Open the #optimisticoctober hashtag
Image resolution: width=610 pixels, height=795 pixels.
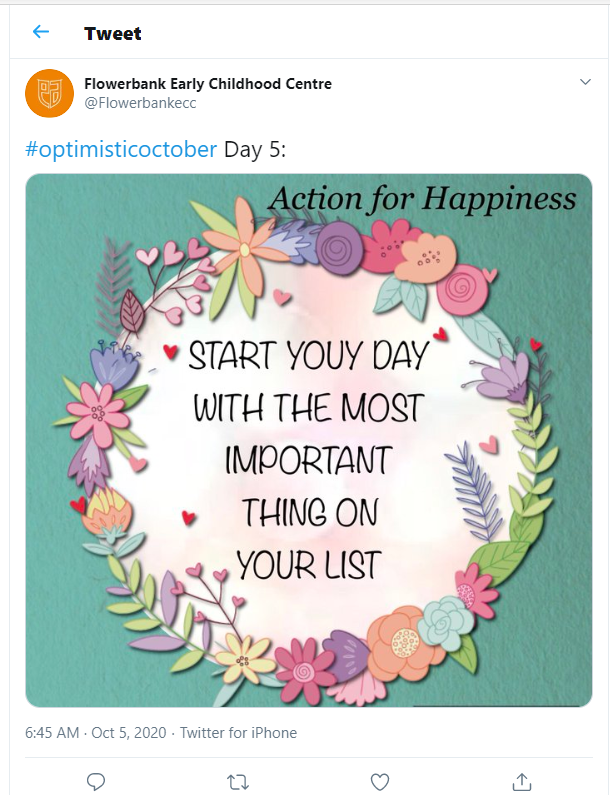(120, 149)
